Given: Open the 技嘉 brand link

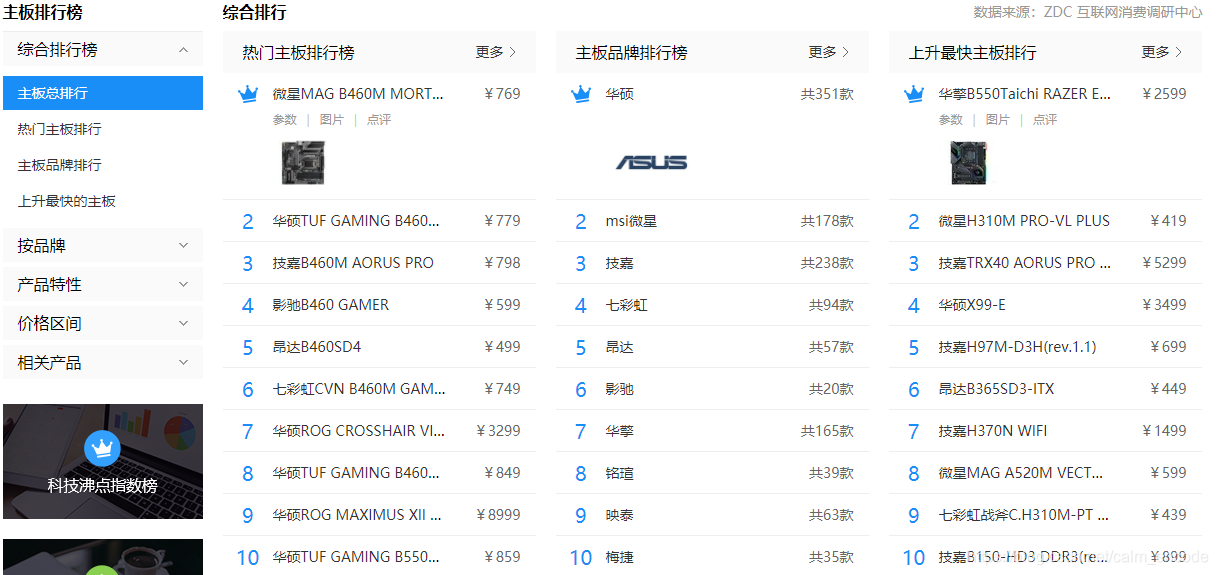Looking at the screenshot, I should click(619, 263).
